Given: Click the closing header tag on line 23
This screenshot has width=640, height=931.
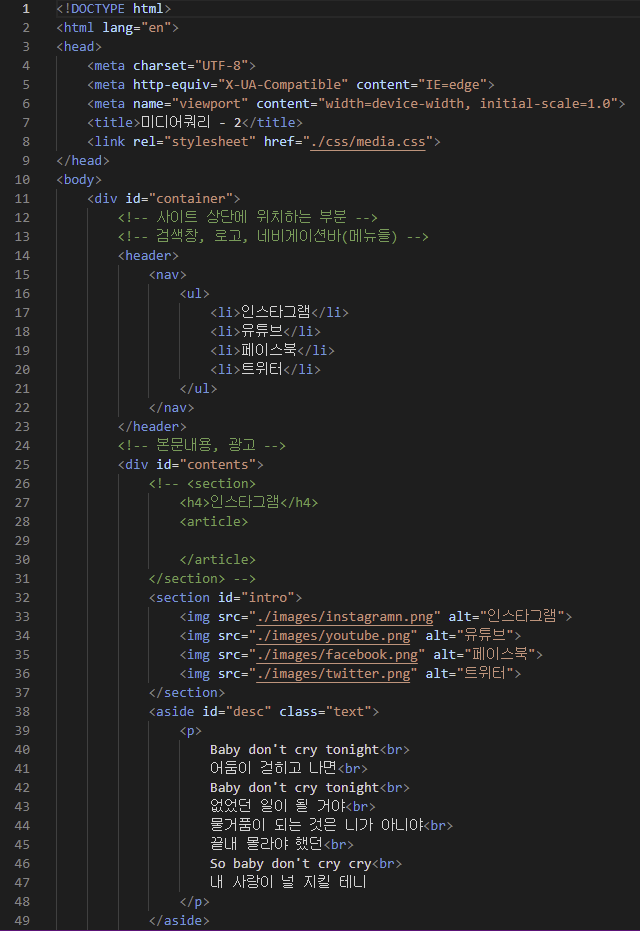Looking at the screenshot, I should pyautogui.click(x=152, y=427).
